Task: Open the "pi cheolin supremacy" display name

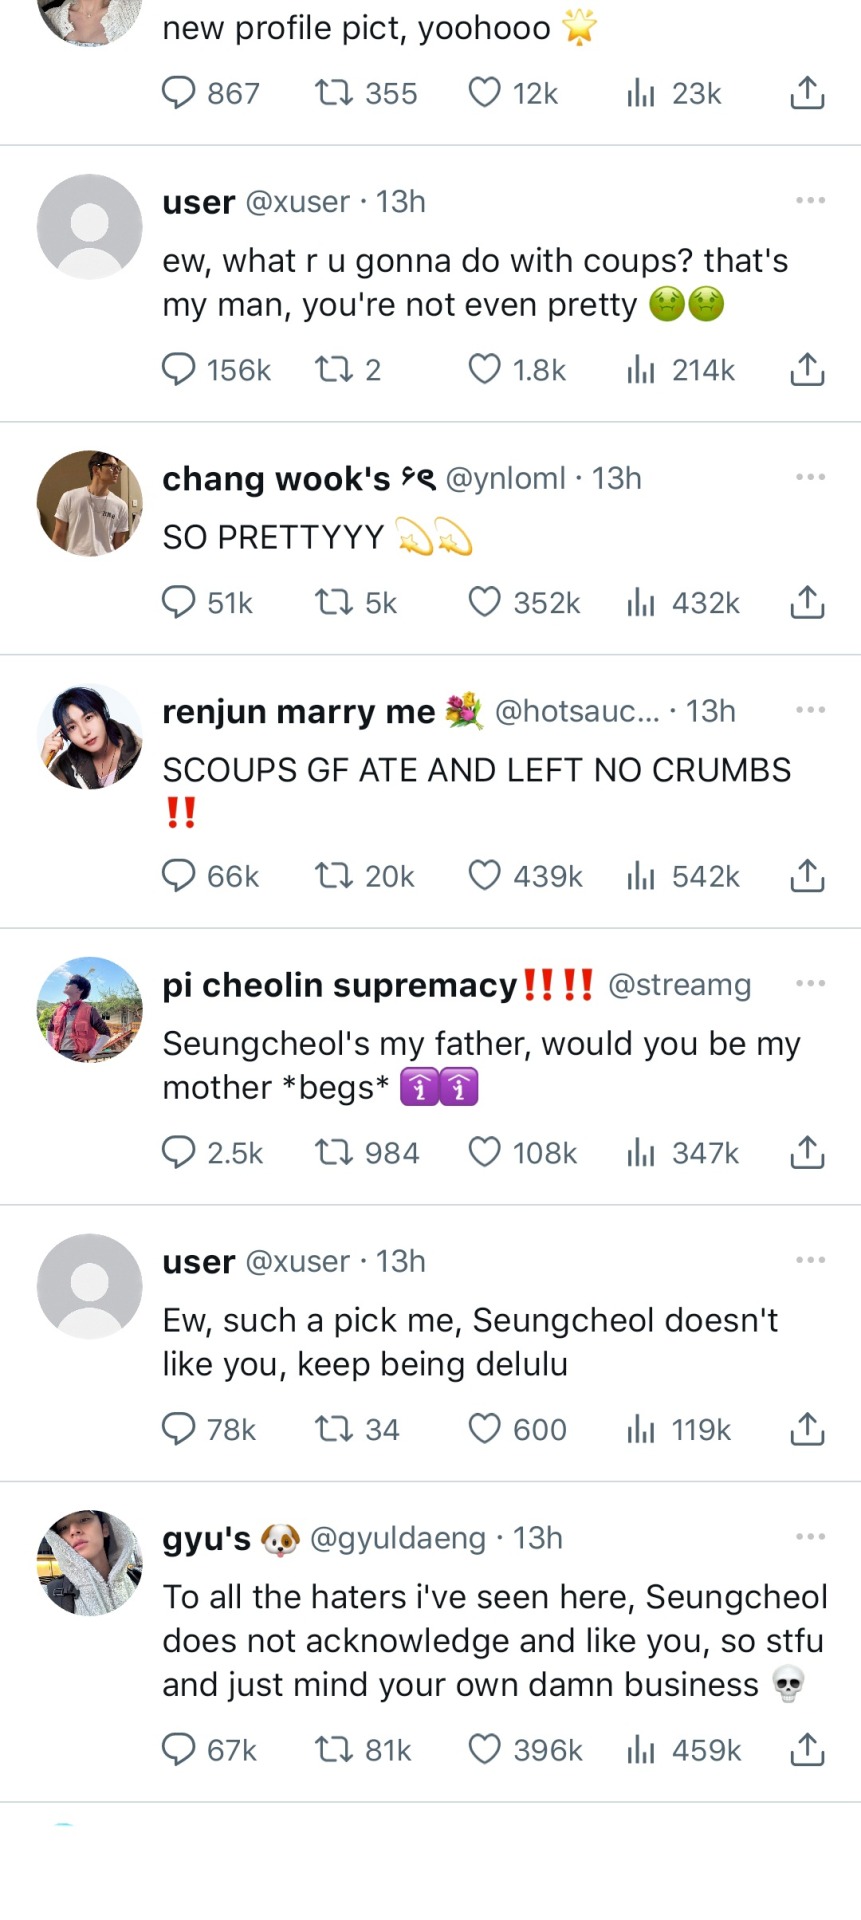Action: 340,985
